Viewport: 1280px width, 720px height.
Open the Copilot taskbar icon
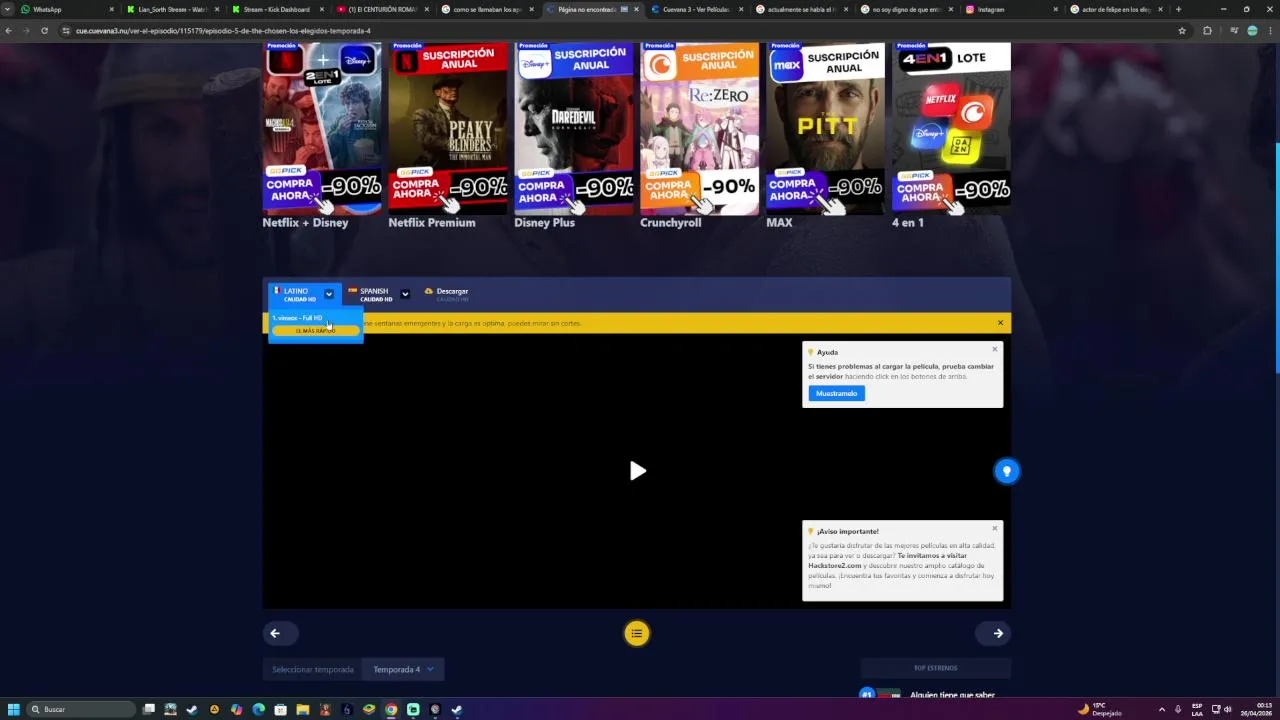pos(236,709)
